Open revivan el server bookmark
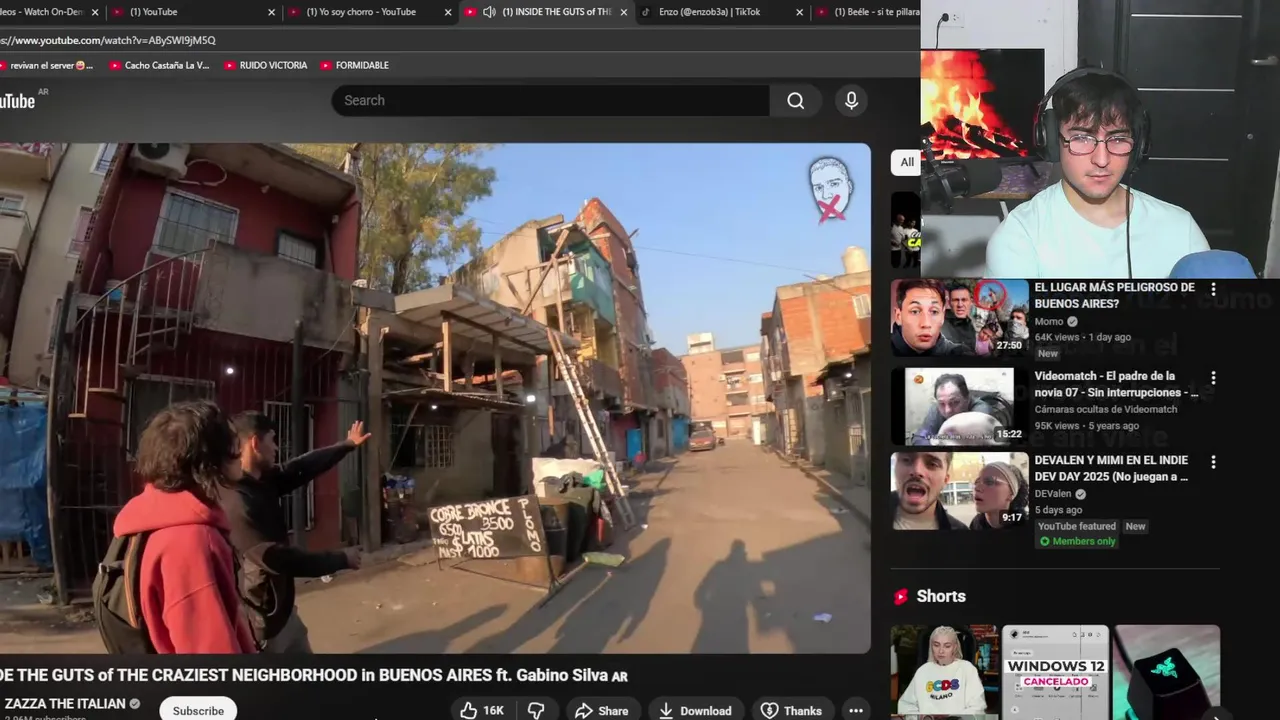Screen dimensions: 1280x720 (47, 65)
